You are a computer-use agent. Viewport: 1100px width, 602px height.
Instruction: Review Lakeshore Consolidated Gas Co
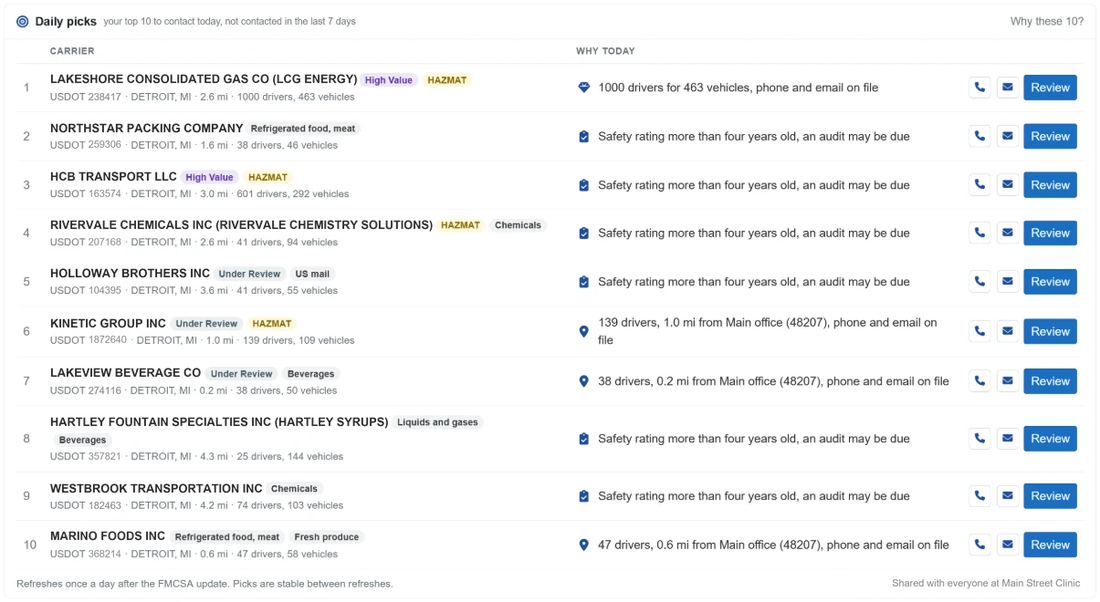[x=1049, y=88]
